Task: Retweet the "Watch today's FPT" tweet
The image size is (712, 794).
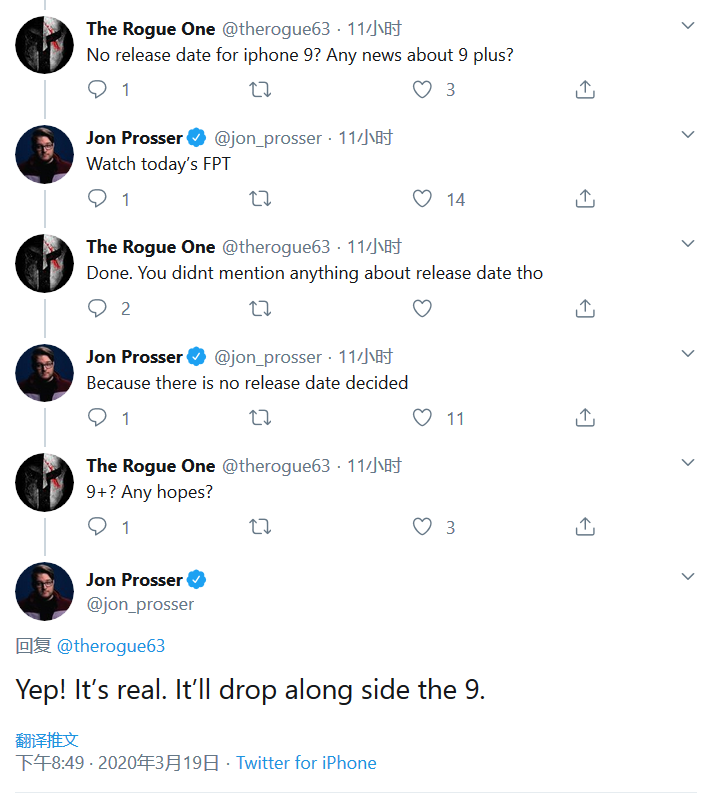Action: click(x=260, y=199)
